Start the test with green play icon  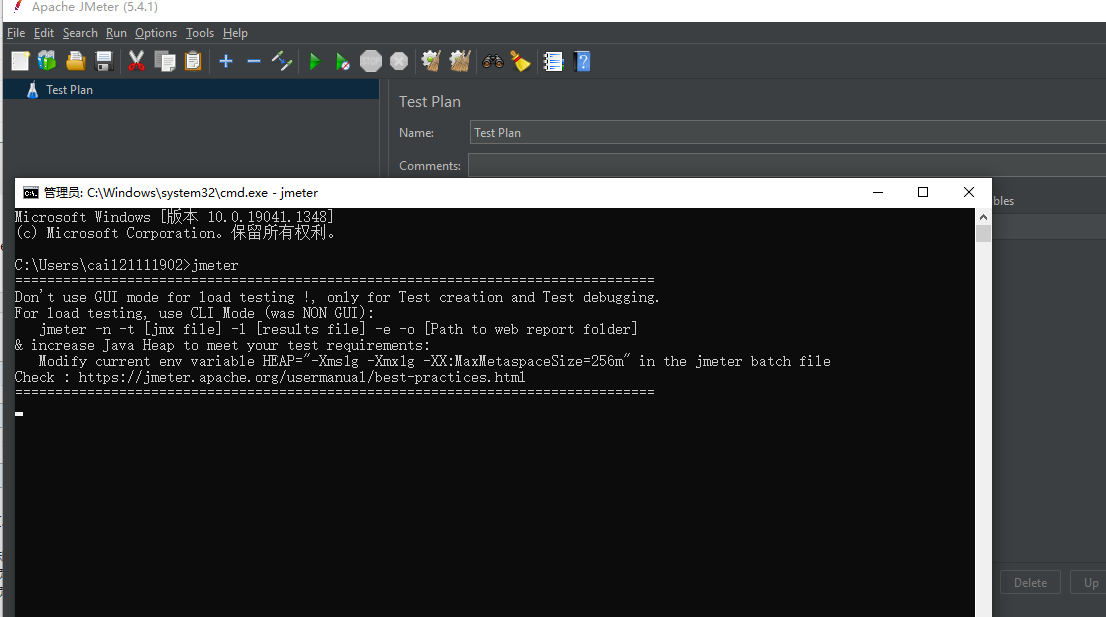315,62
